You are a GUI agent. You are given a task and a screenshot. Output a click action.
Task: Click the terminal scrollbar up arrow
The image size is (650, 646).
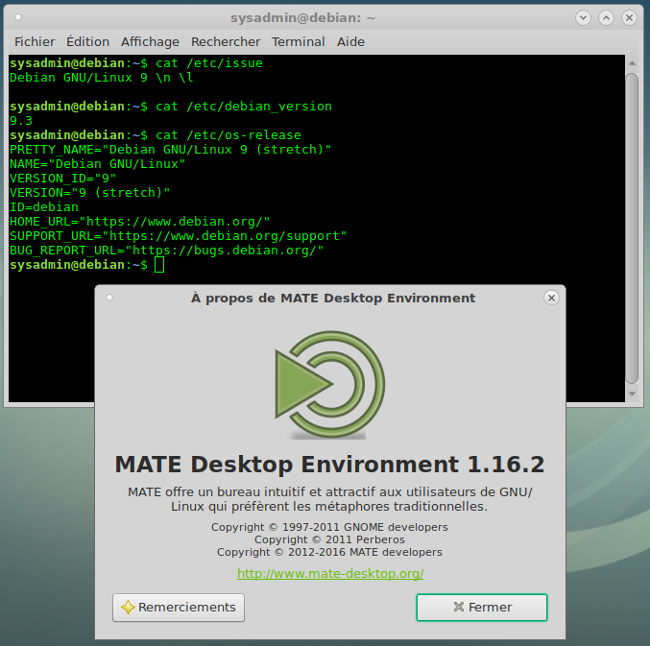tap(632, 63)
